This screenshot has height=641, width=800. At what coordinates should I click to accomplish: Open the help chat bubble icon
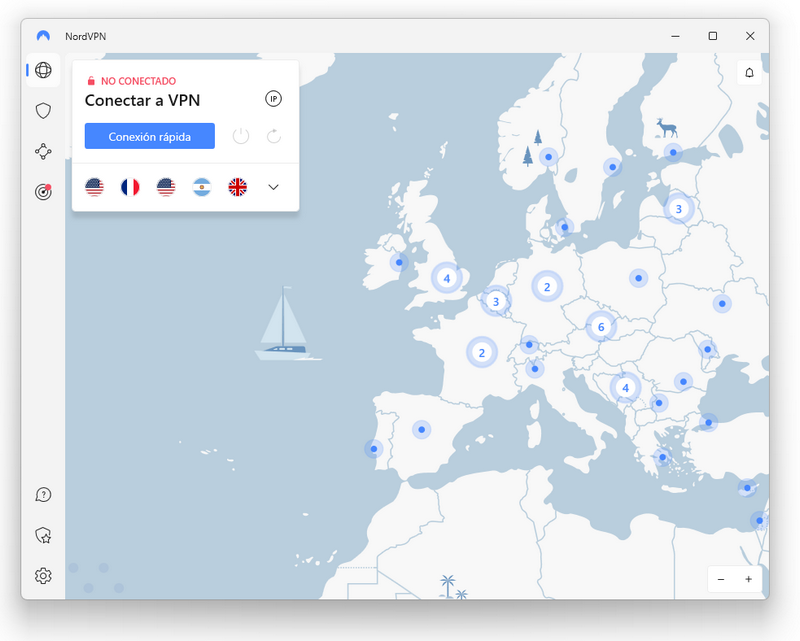pos(43,495)
